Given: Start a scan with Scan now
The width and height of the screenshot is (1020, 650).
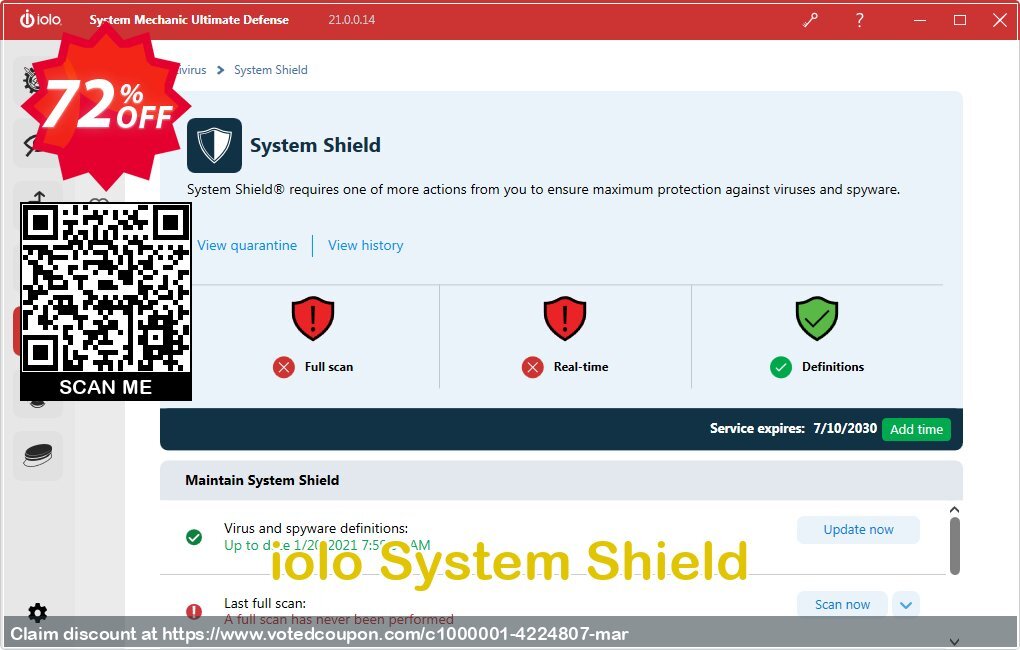Looking at the screenshot, I should coord(842,604).
